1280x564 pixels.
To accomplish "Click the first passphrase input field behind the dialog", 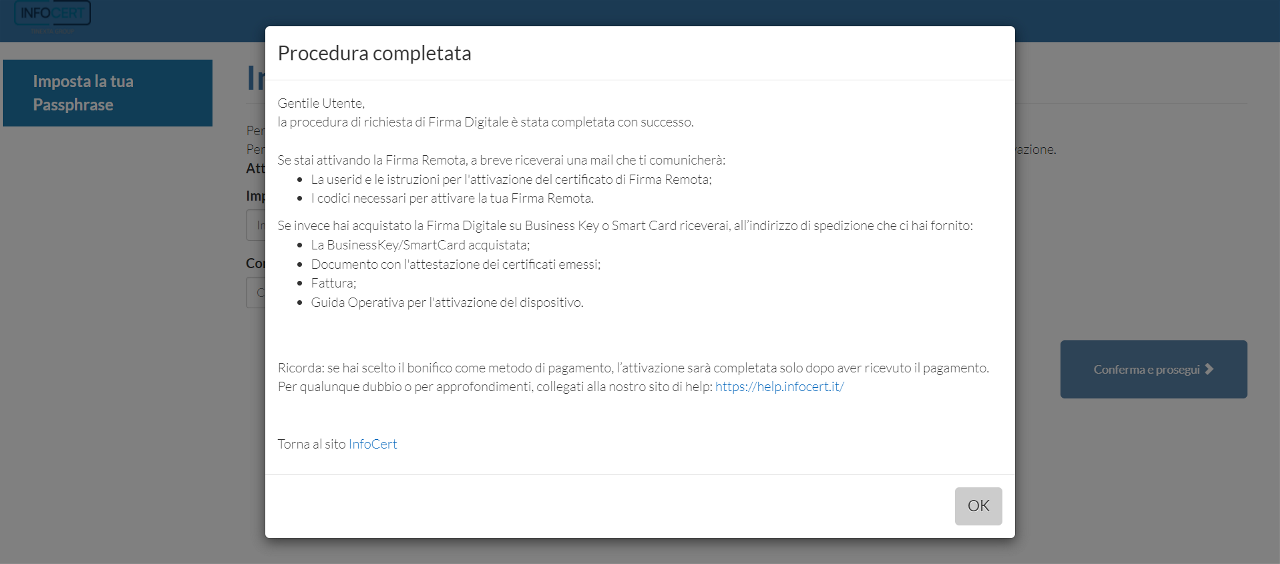I will tap(256, 225).
